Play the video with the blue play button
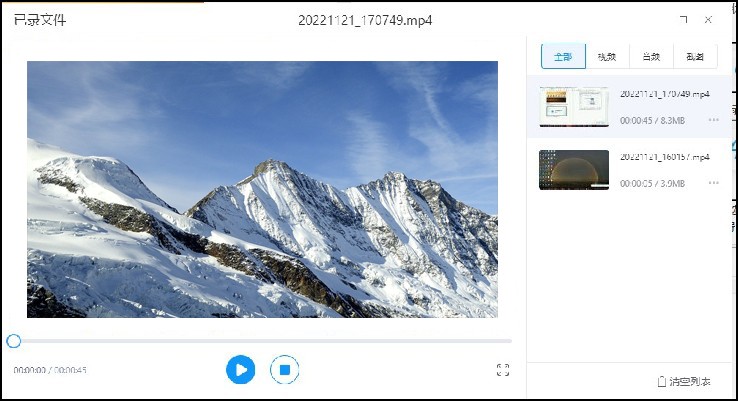The image size is (738, 401). (241, 369)
